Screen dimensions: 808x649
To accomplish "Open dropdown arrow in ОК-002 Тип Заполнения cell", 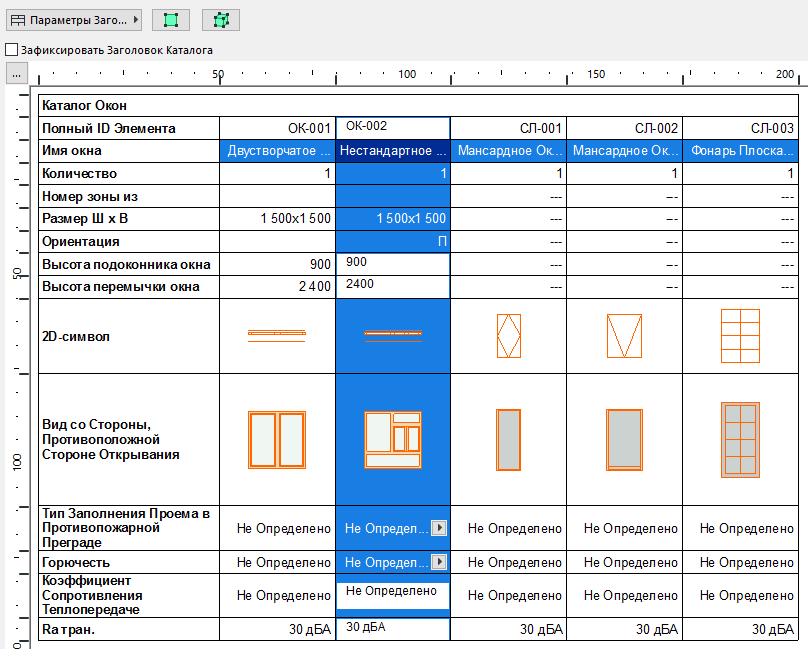I will [x=438, y=528].
